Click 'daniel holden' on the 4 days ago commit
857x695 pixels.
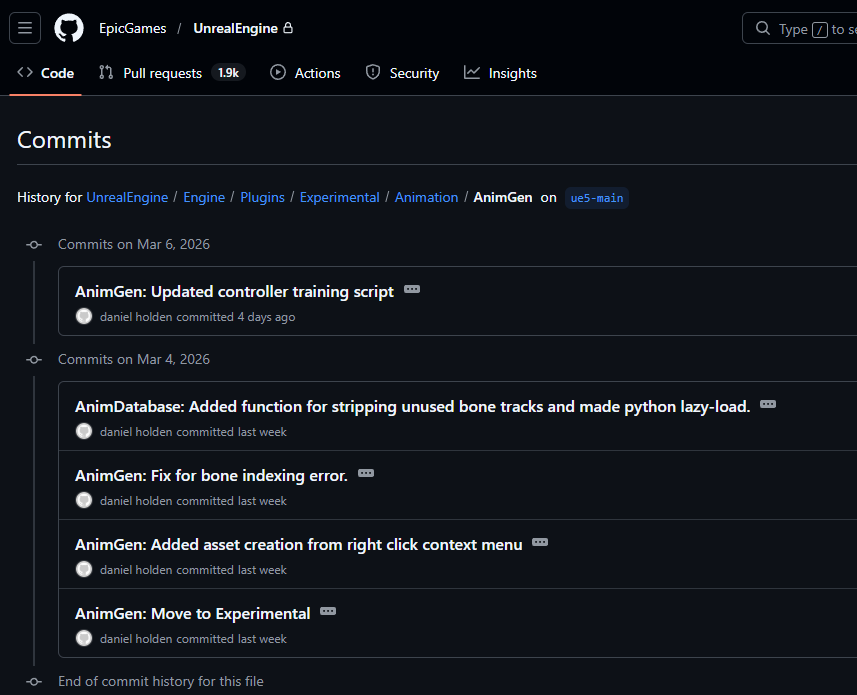pyautogui.click(x=136, y=317)
